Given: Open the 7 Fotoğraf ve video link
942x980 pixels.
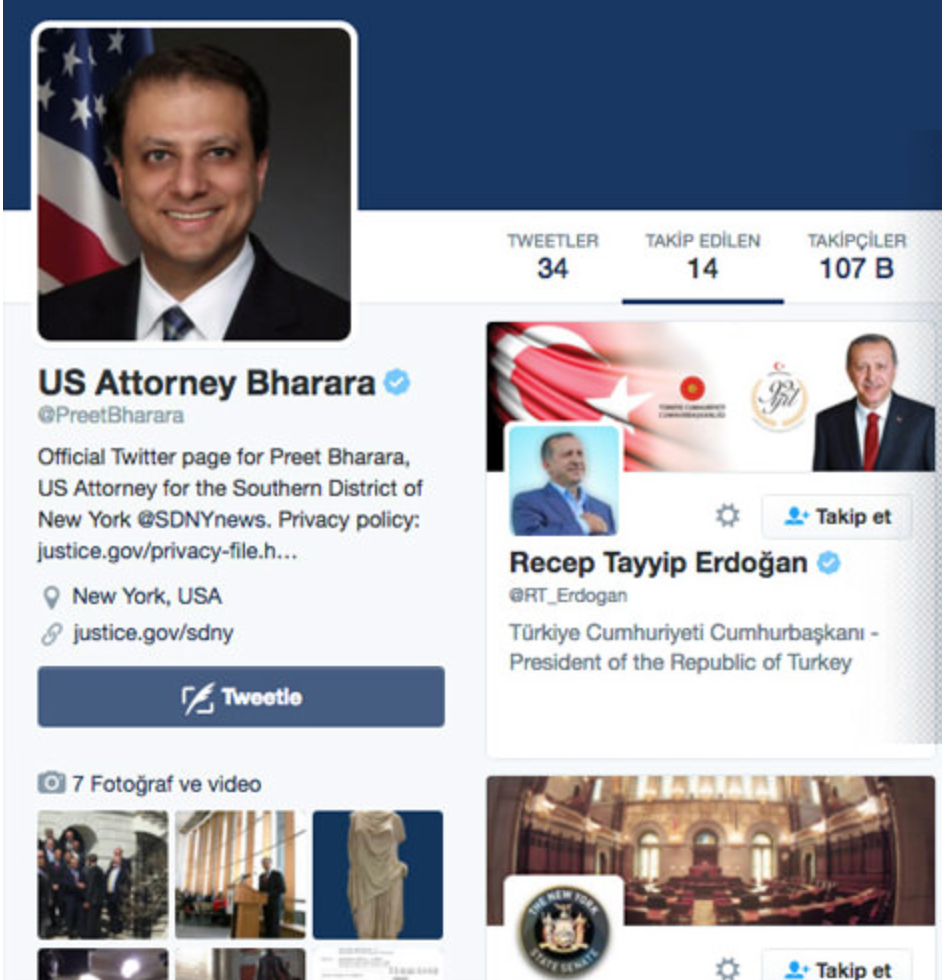Looking at the screenshot, I should click(166, 784).
